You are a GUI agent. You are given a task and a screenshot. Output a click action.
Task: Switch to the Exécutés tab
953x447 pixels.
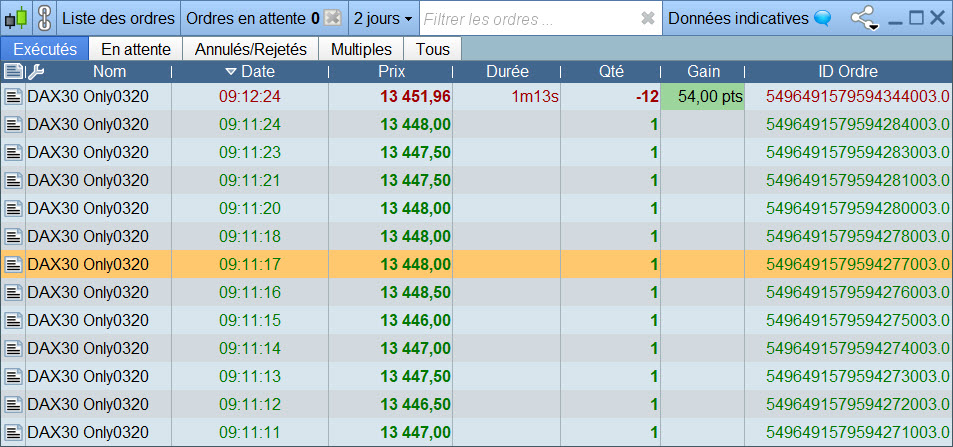pos(45,49)
